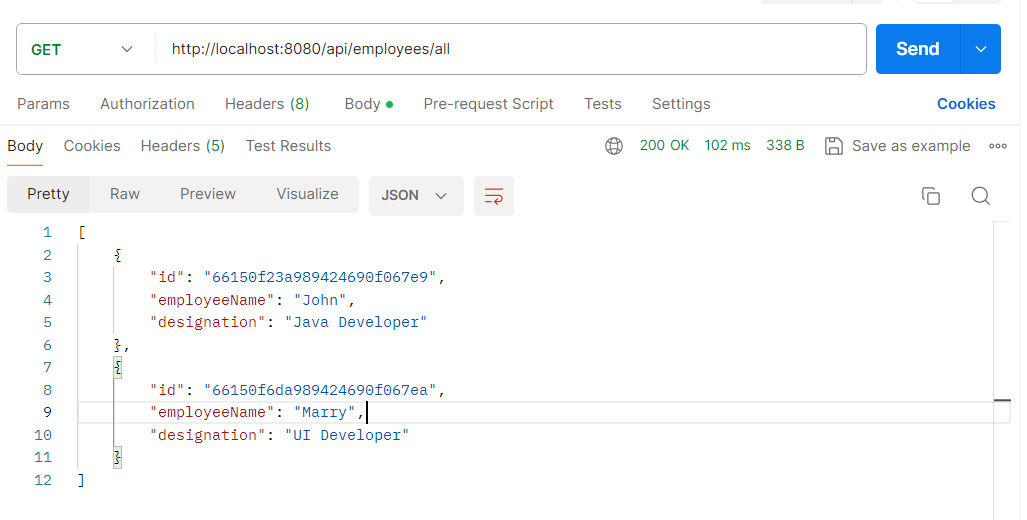Open the JSON format dropdown
The height and width of the screenshot is (520, 1027).
[415, 196]
